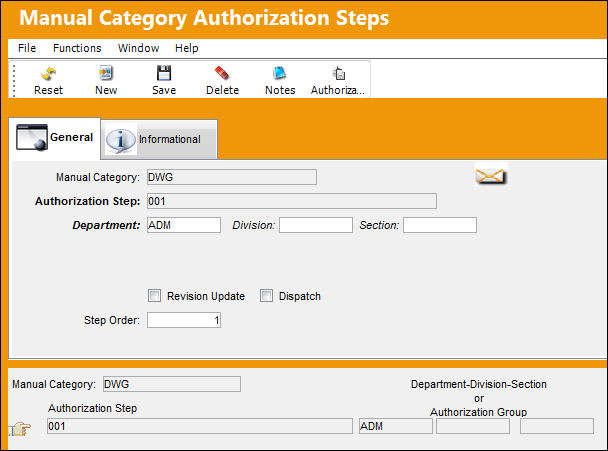Click the Department field containing ADM
Screen dimensions: 608x451
tap(184, 225)
